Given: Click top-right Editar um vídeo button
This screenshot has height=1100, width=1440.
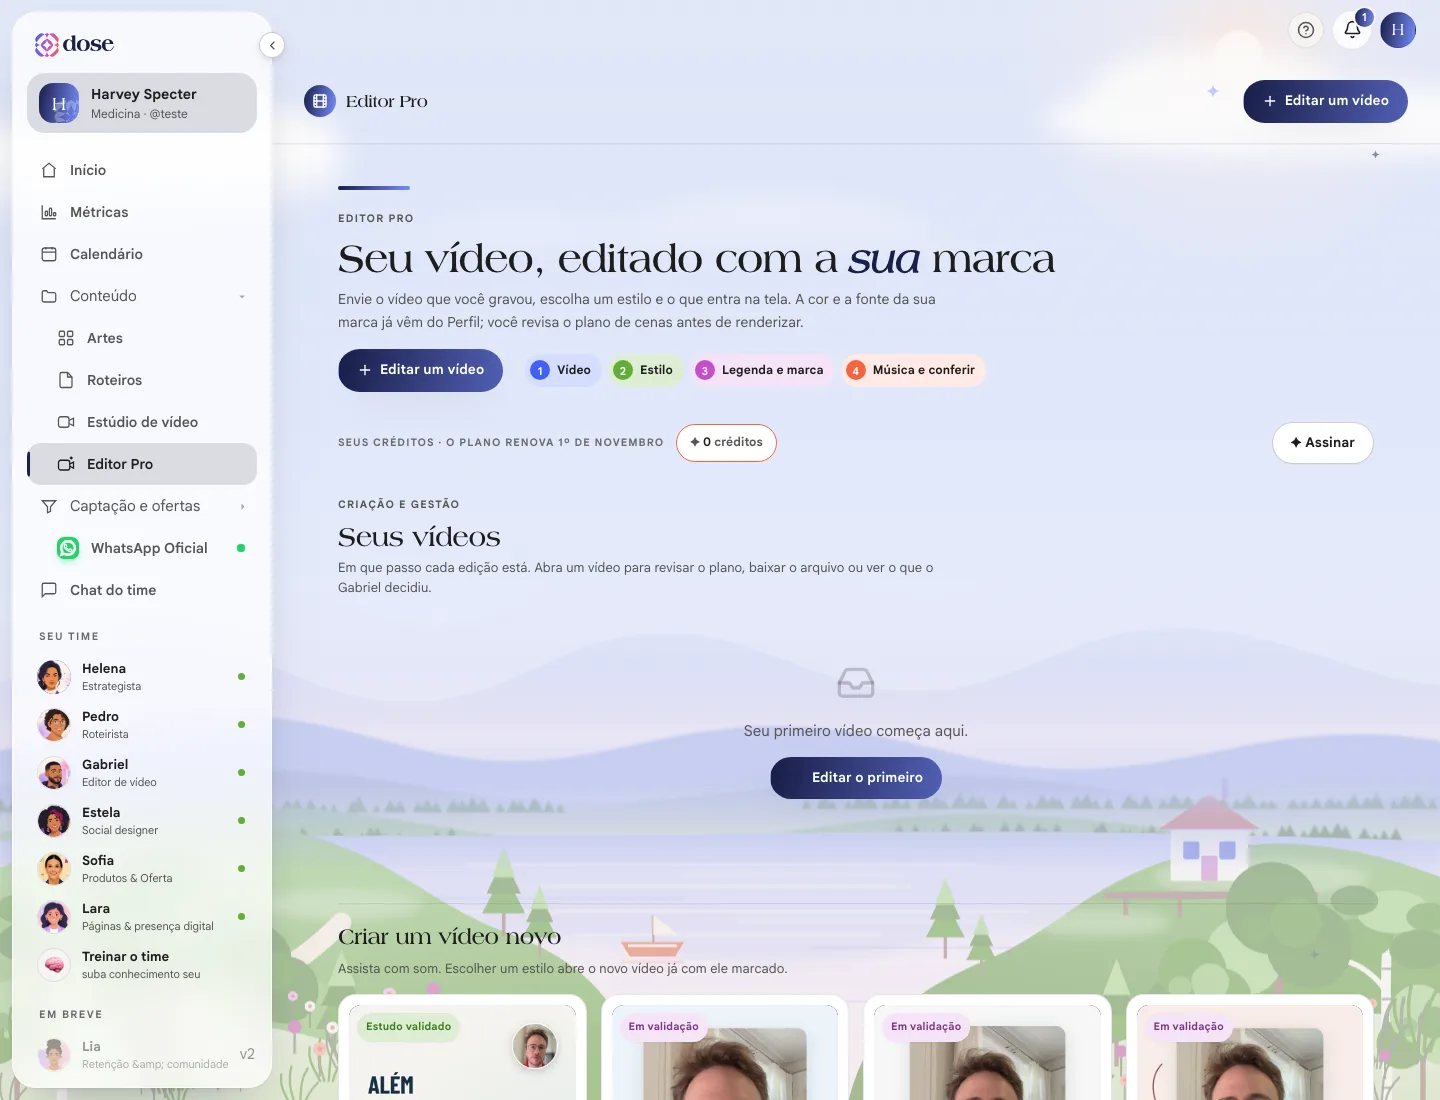Looking at the screenshot, I should pyautogui.click(x=1325, y=101).
